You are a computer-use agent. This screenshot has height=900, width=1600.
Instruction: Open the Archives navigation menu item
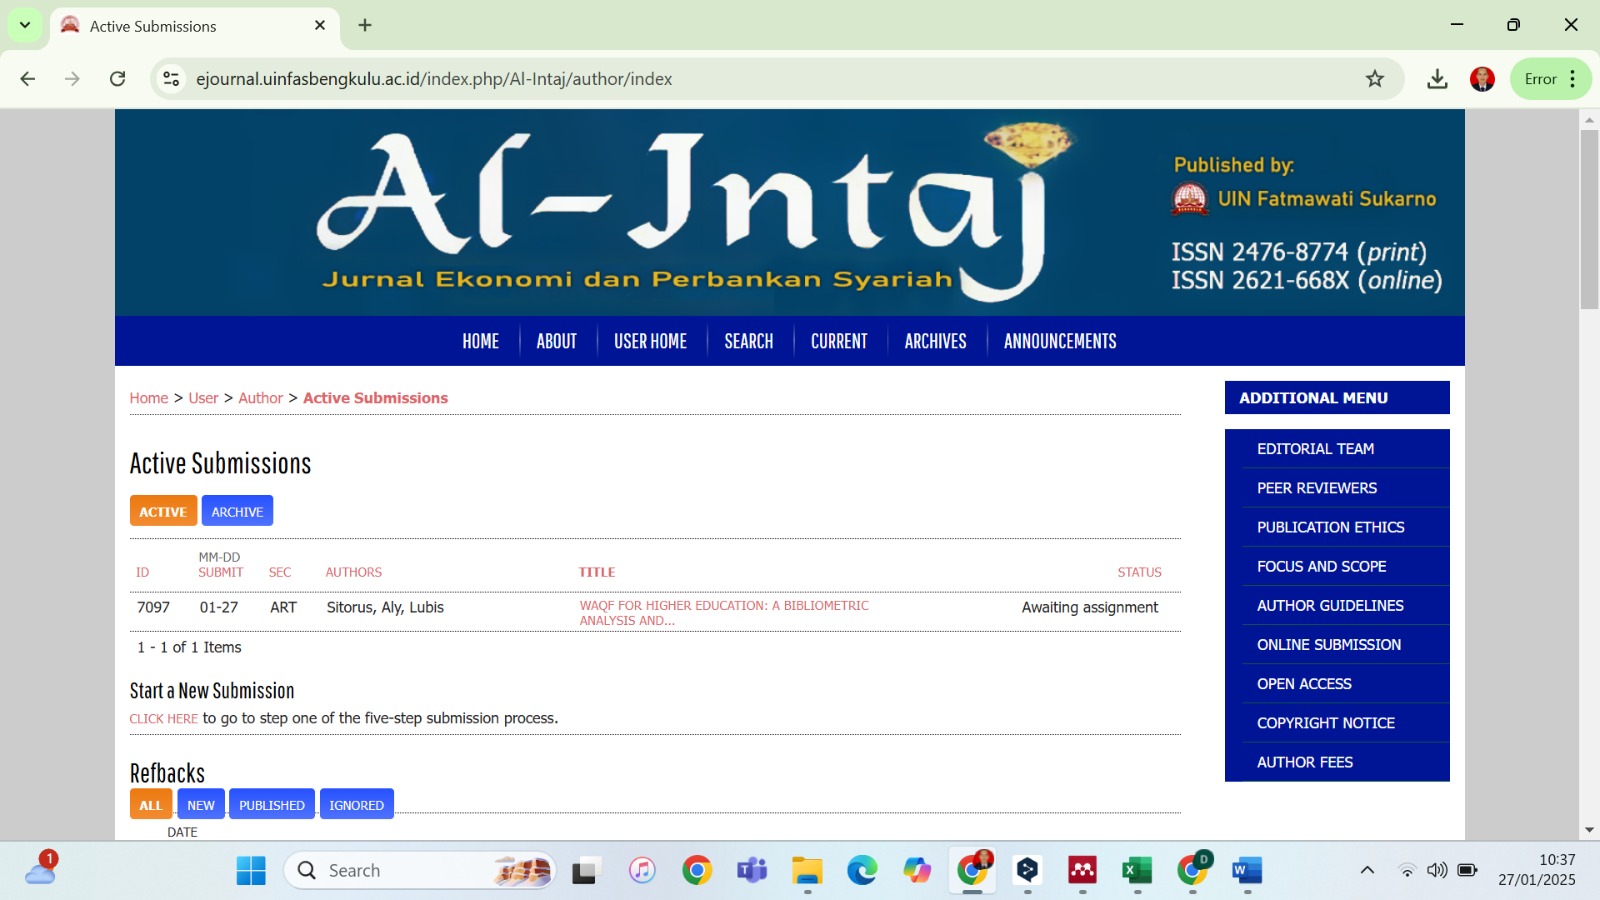935,341
